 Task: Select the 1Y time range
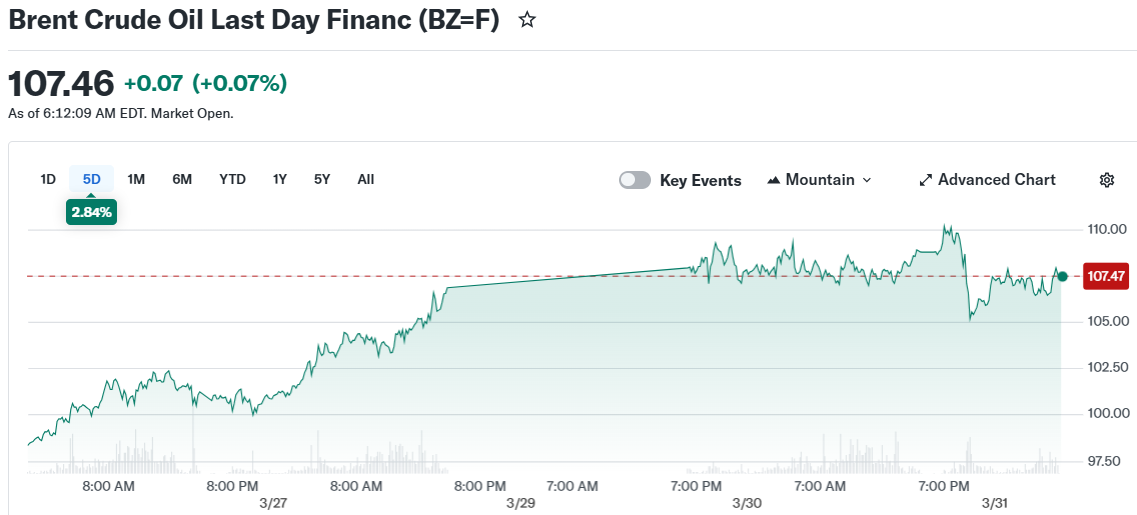[x=280, y=179]
